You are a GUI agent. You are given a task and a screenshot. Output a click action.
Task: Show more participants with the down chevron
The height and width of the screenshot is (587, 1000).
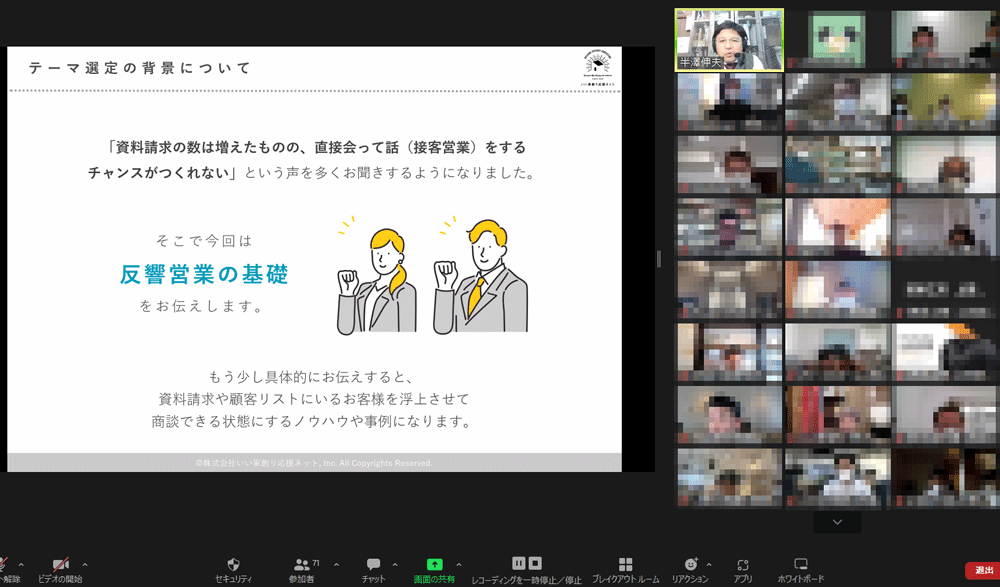click(x=837, y=522)
